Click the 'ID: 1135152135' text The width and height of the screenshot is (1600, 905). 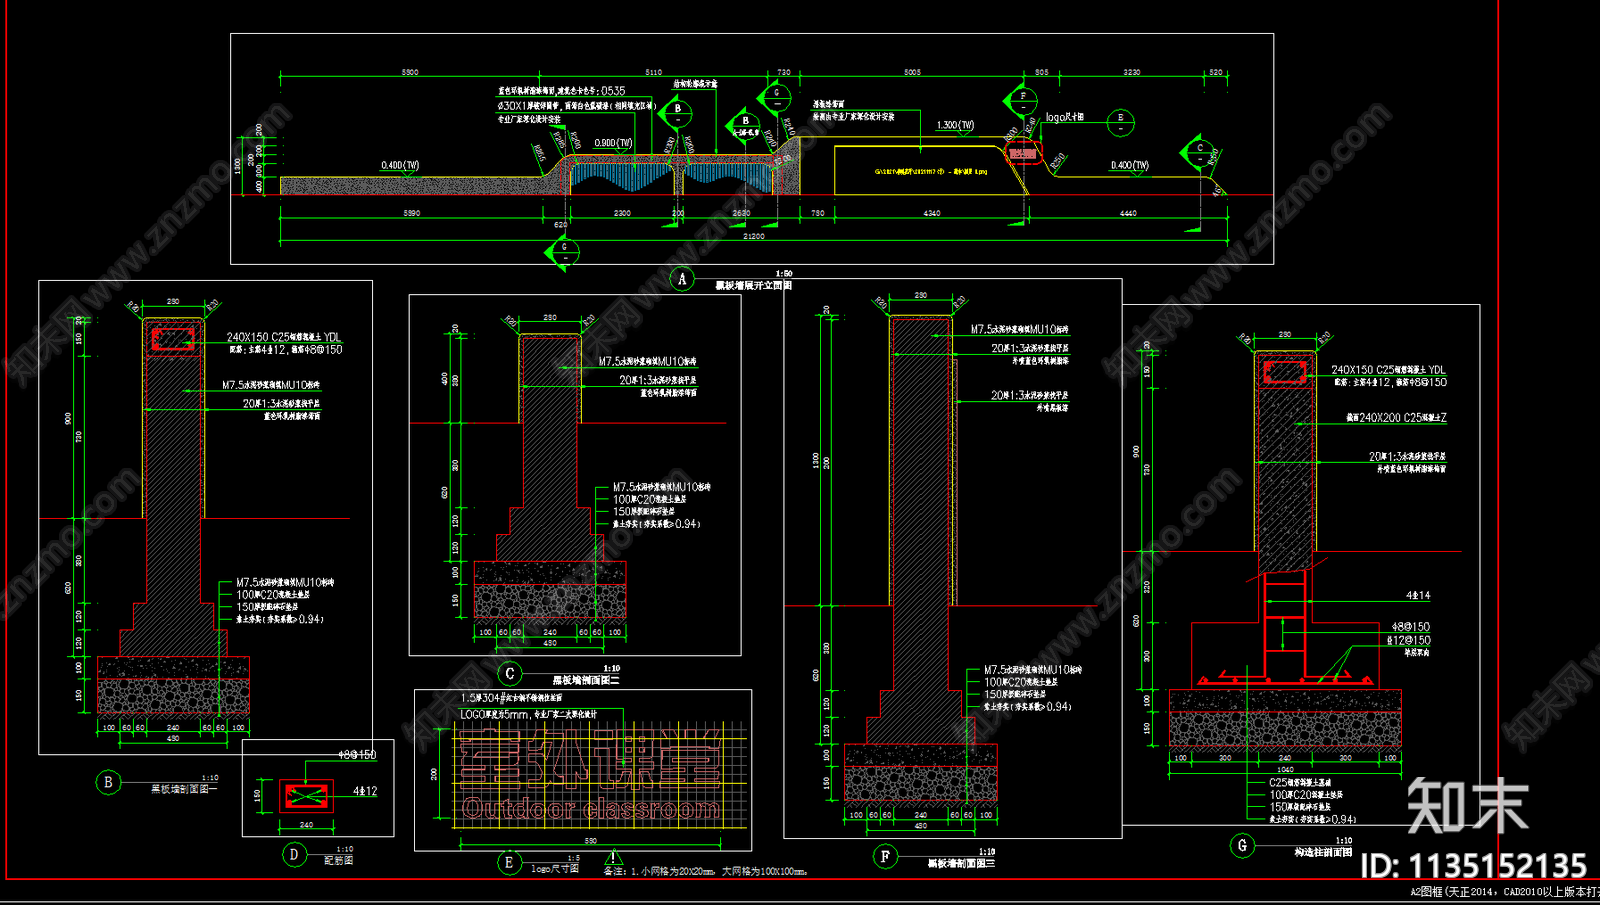1474,866
